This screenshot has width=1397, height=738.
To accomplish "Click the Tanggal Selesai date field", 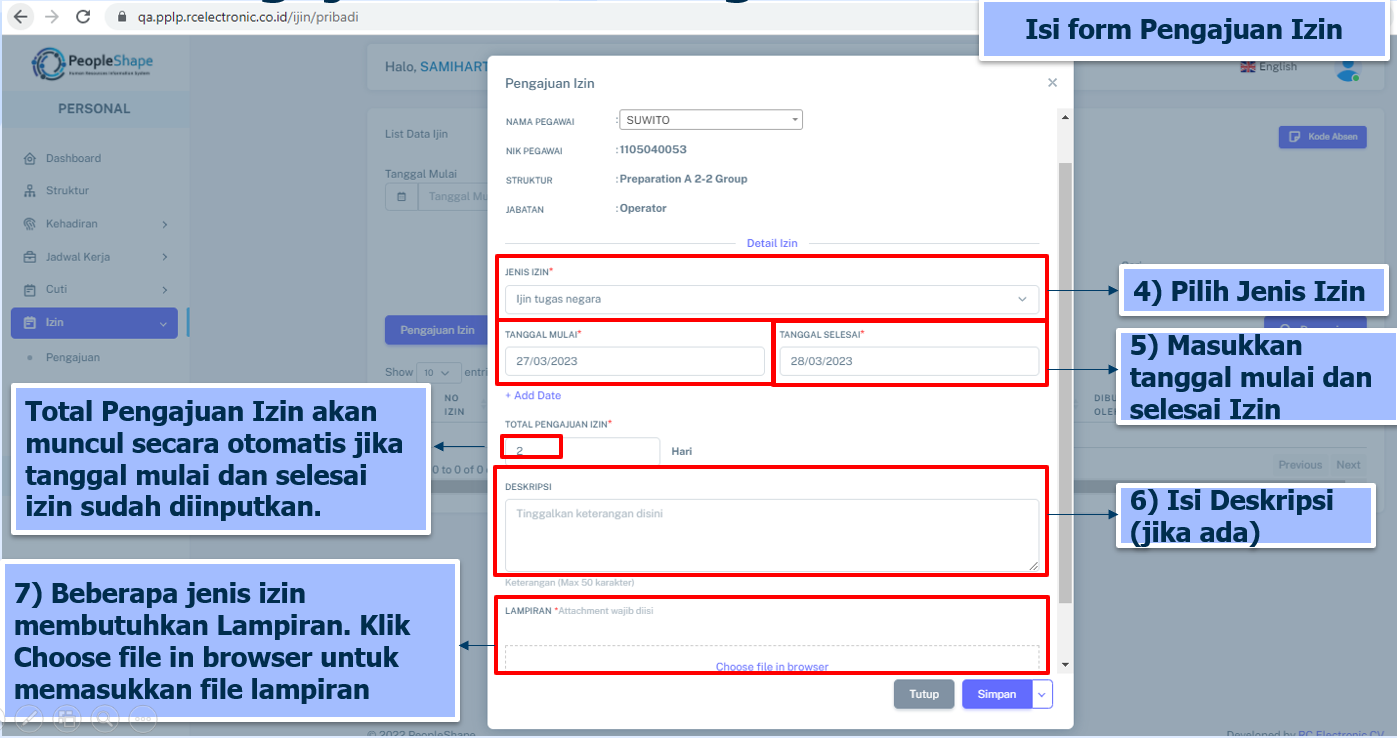I will pos(908,361).
